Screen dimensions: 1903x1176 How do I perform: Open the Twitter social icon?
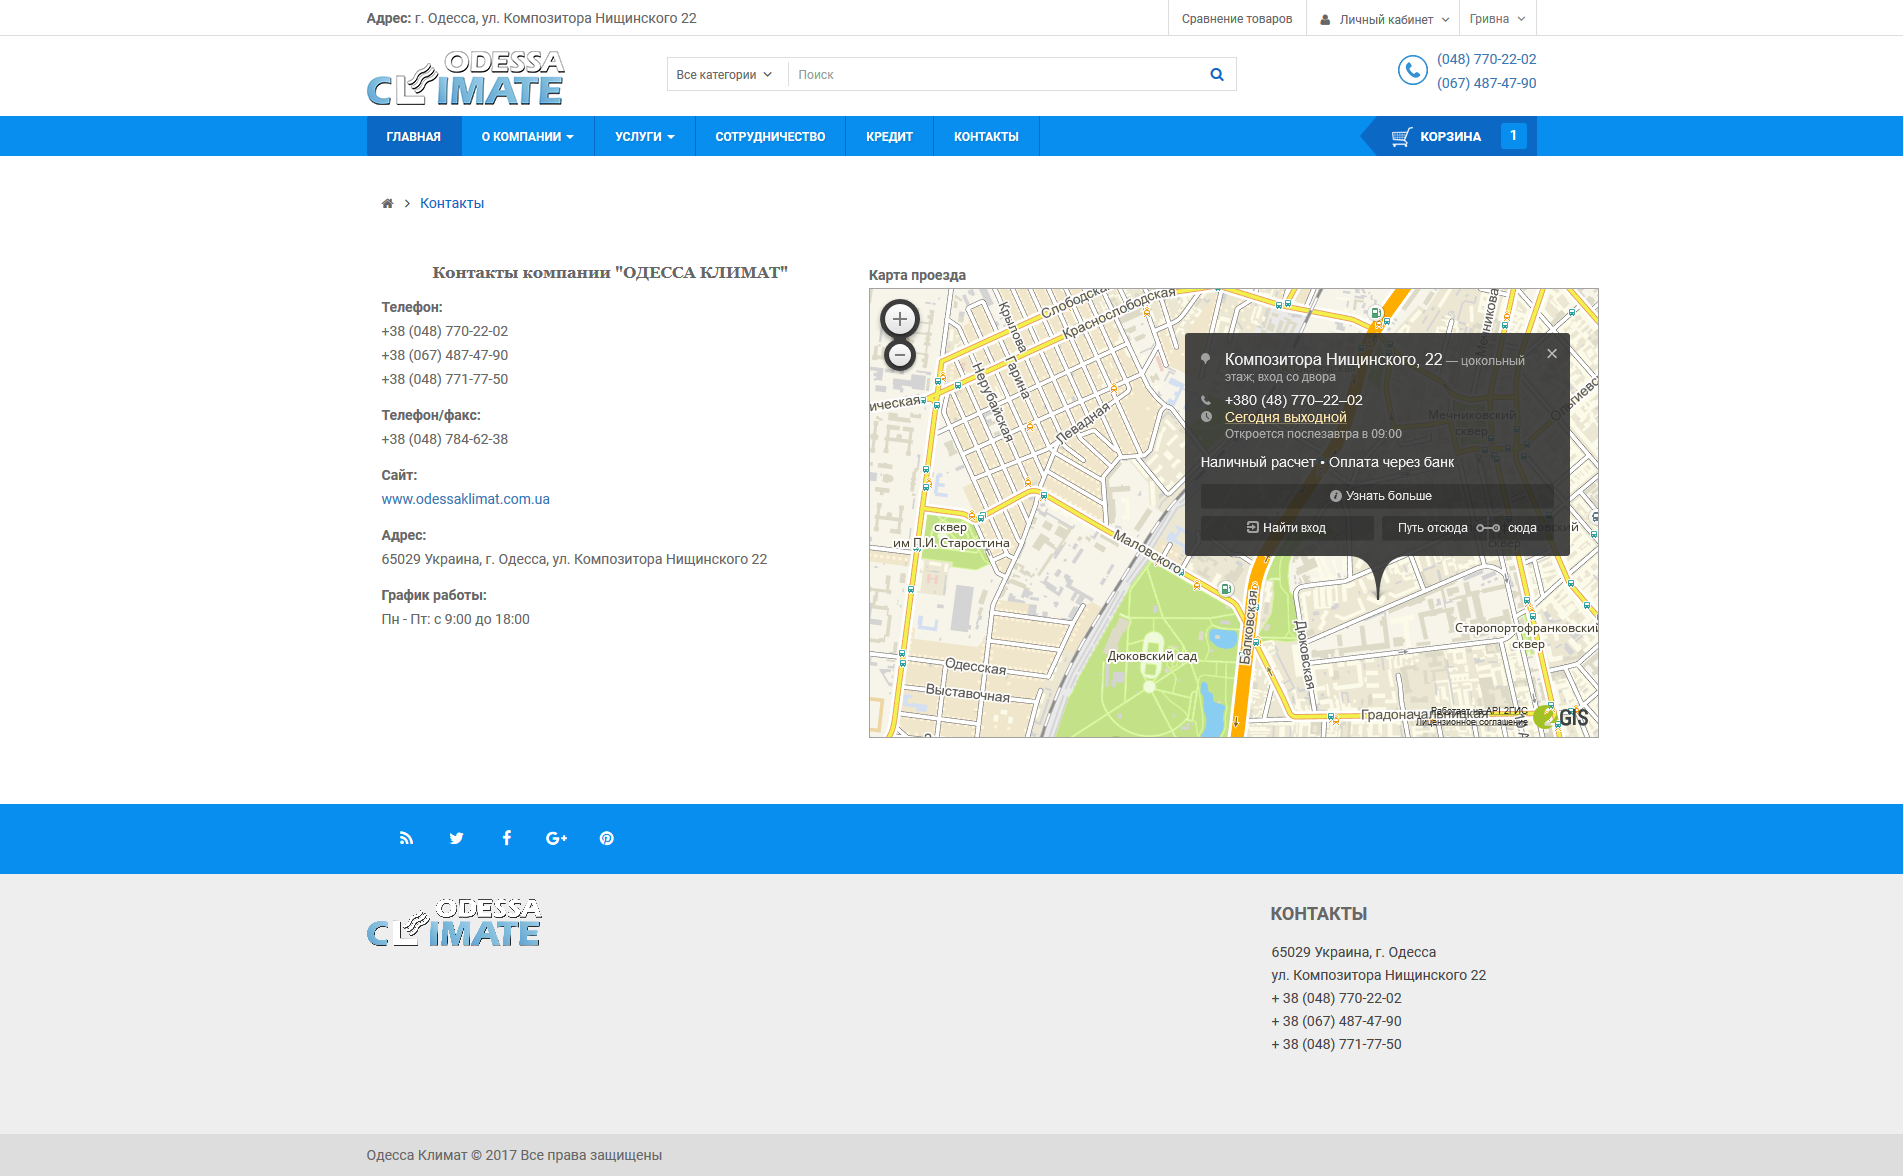(x=456, y=838)
